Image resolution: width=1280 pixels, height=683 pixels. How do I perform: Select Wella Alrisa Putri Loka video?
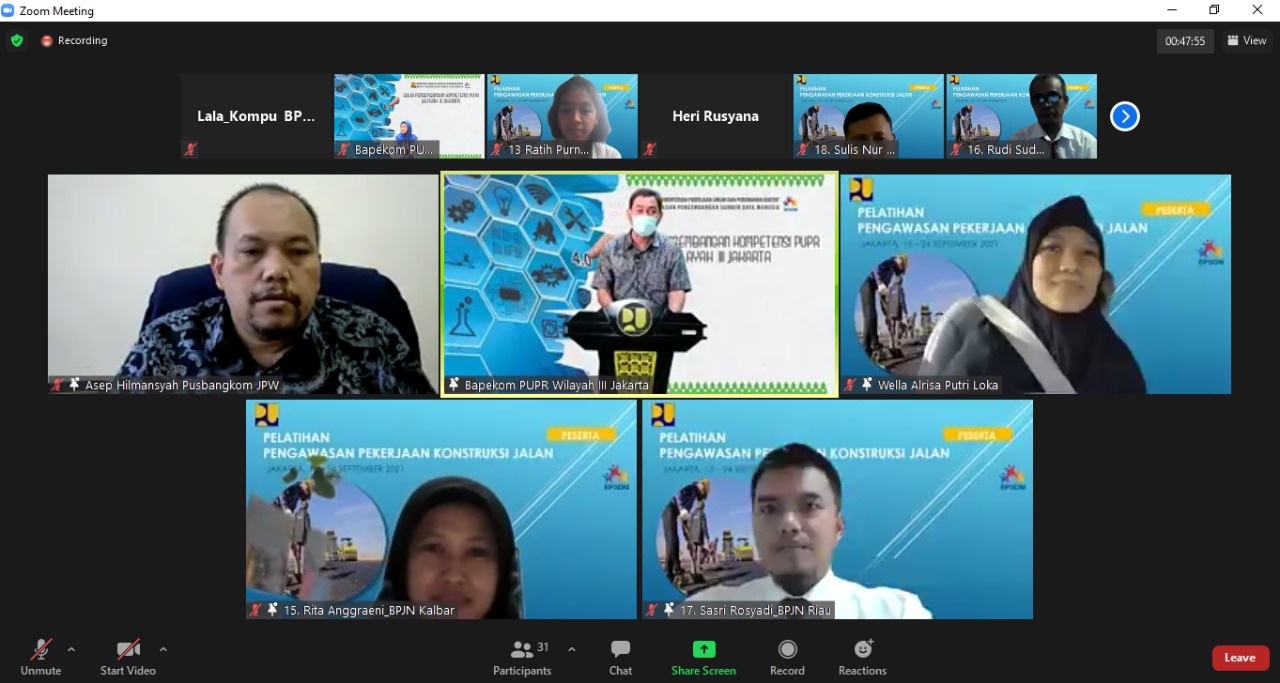click(x=1036, y=284)
